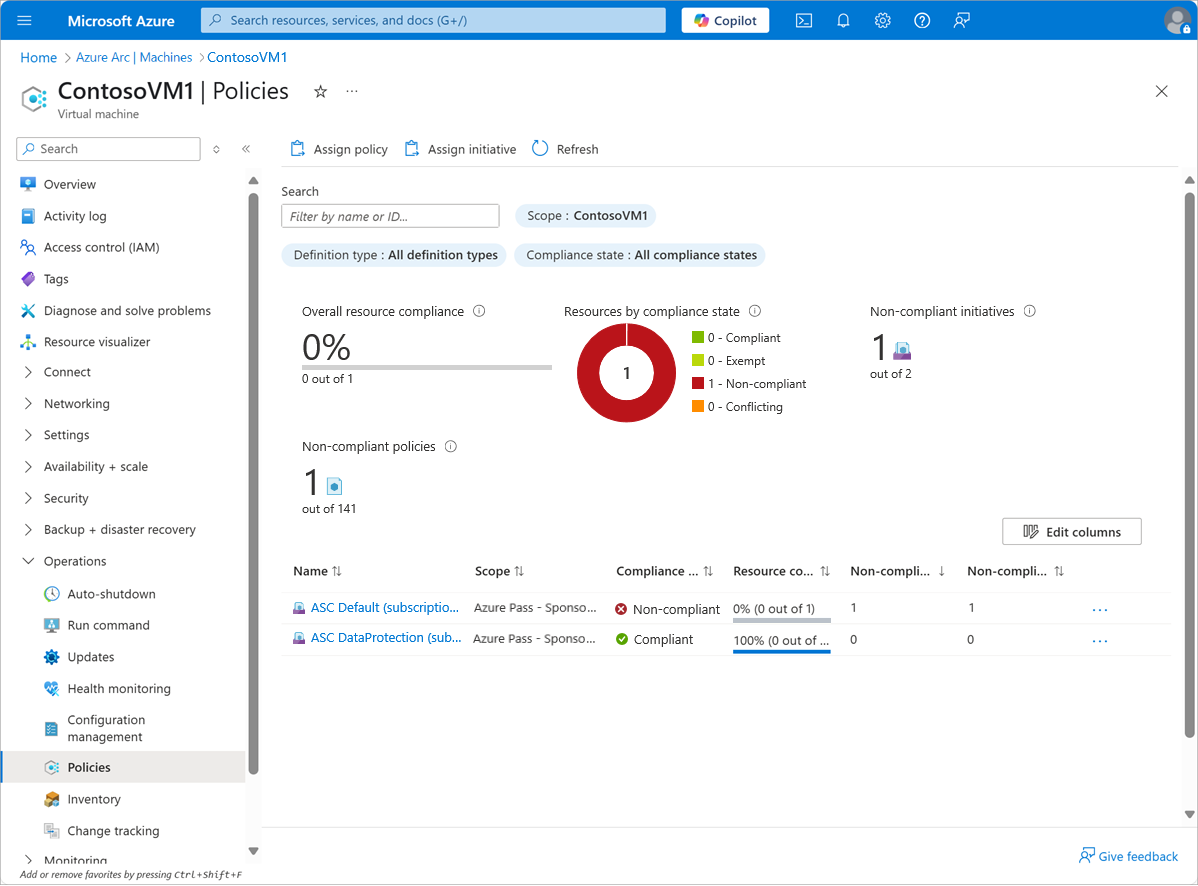
Task: Click the sidebar Search field
Action: tap(108, 149)
